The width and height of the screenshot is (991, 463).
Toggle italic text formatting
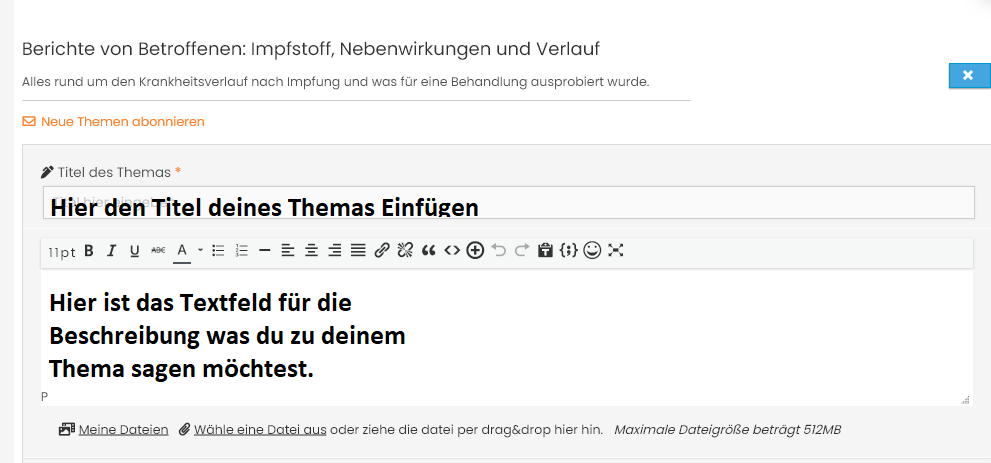(112, 251)
